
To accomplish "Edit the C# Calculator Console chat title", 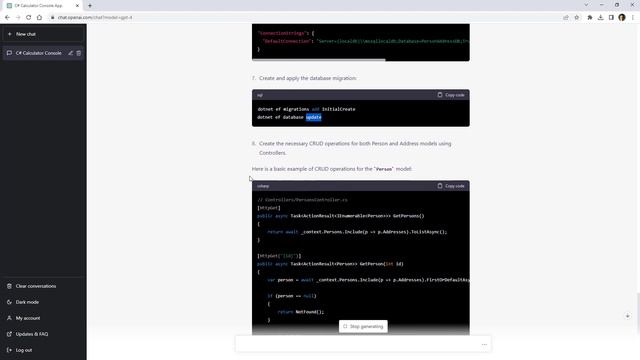I will 71,53.
